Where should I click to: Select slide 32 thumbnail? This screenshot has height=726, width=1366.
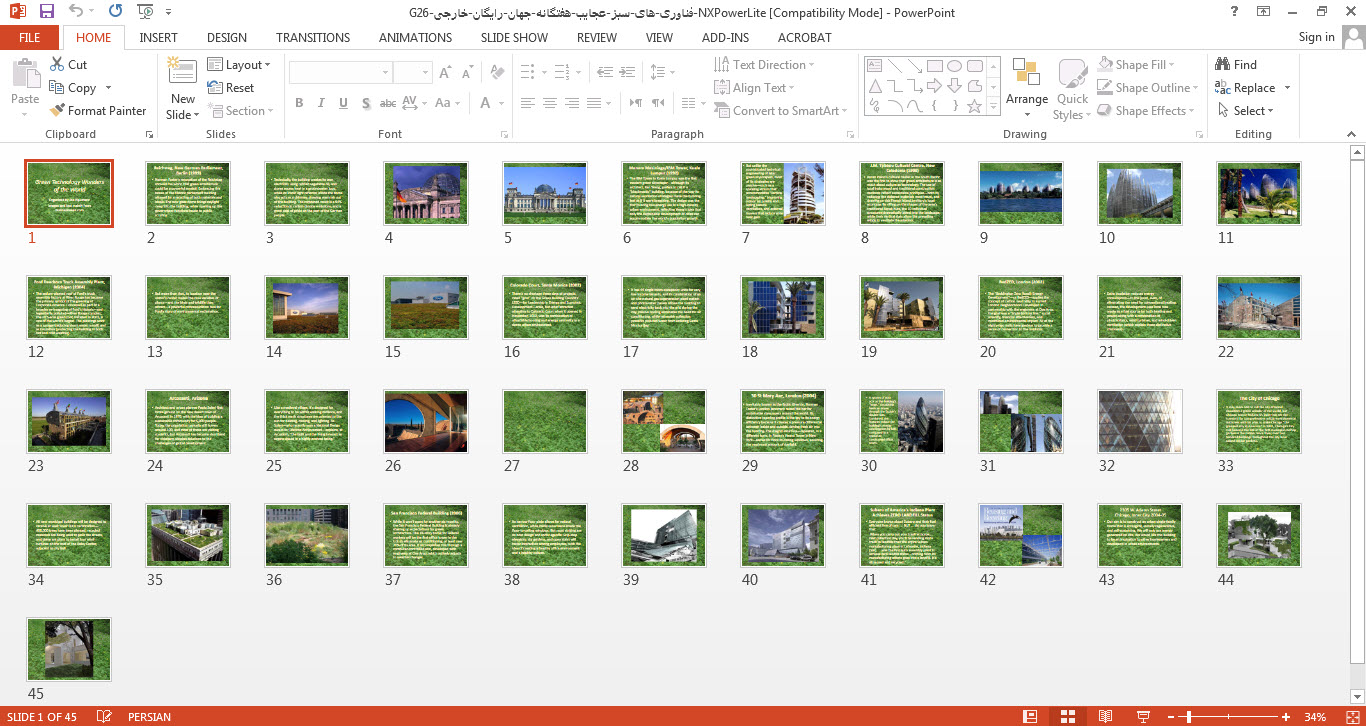(1140, 421)
